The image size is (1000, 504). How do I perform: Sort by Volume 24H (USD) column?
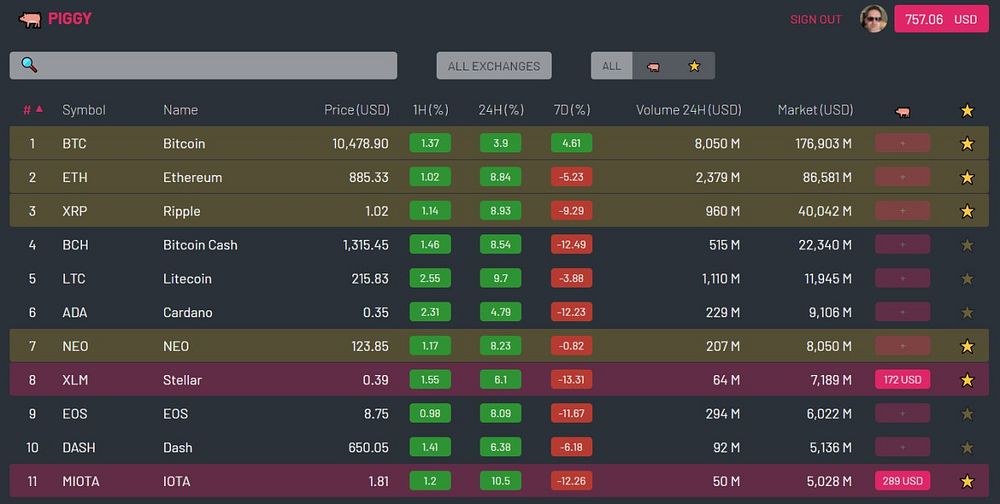pyautogui.click(x=689, y=110)
